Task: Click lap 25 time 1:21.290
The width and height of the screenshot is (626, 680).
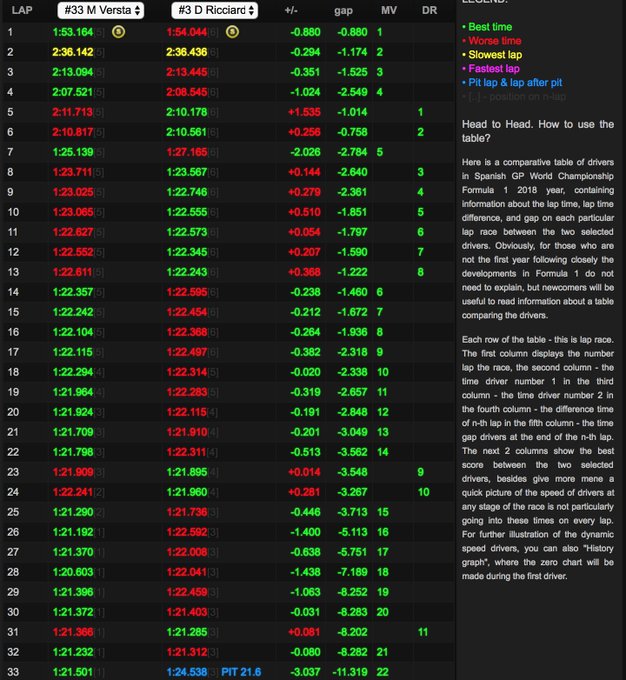Action: (72, 512)
